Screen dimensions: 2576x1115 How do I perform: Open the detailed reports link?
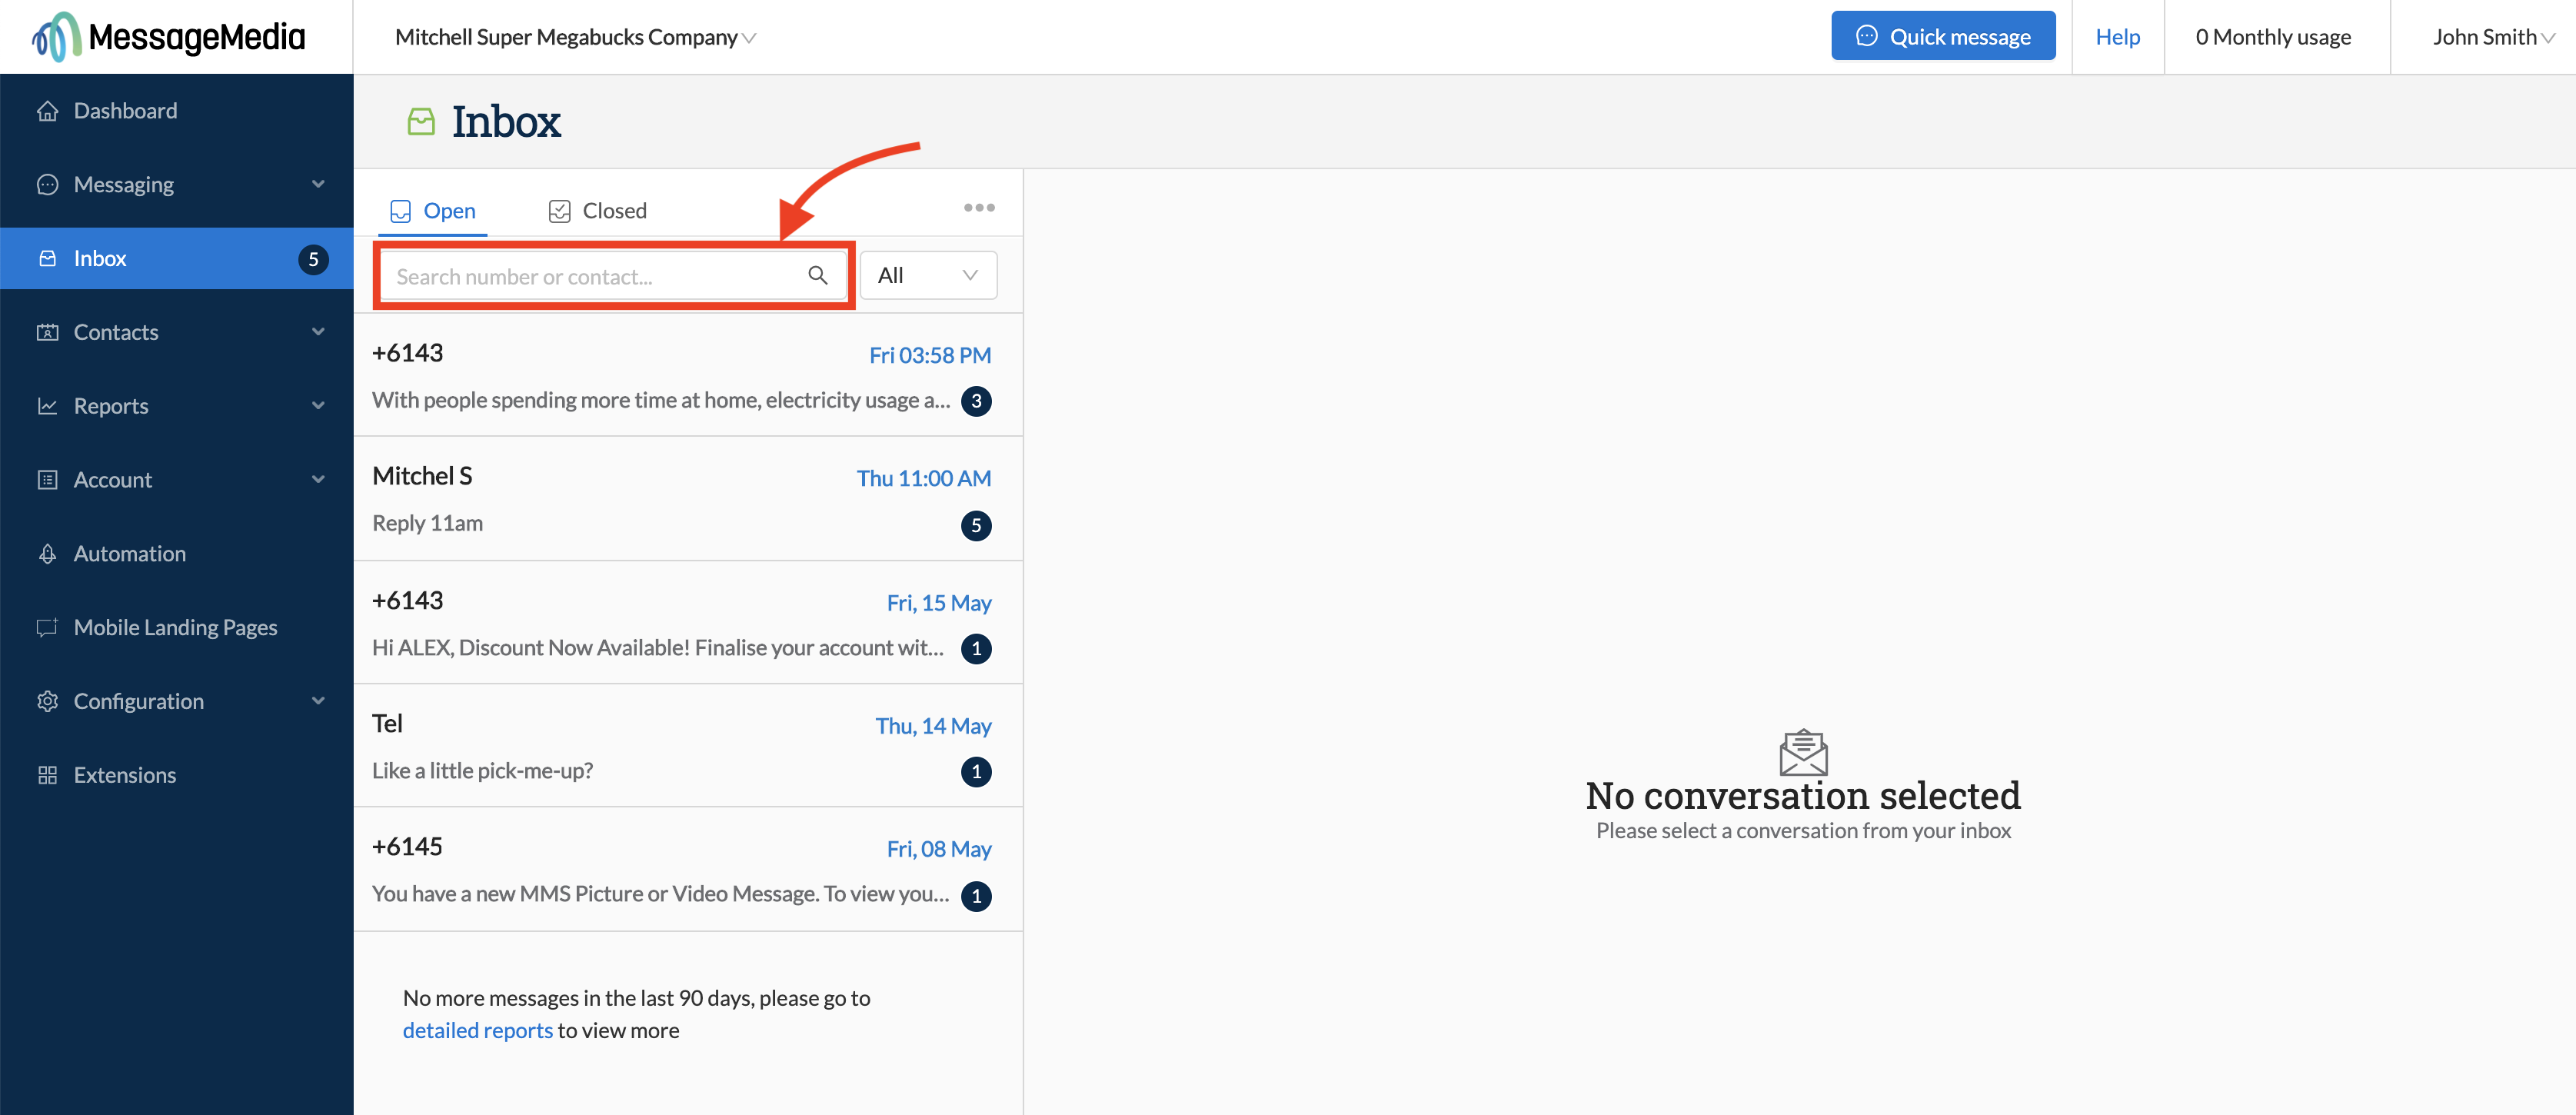pyautogui.click(x=478, y=1029)
